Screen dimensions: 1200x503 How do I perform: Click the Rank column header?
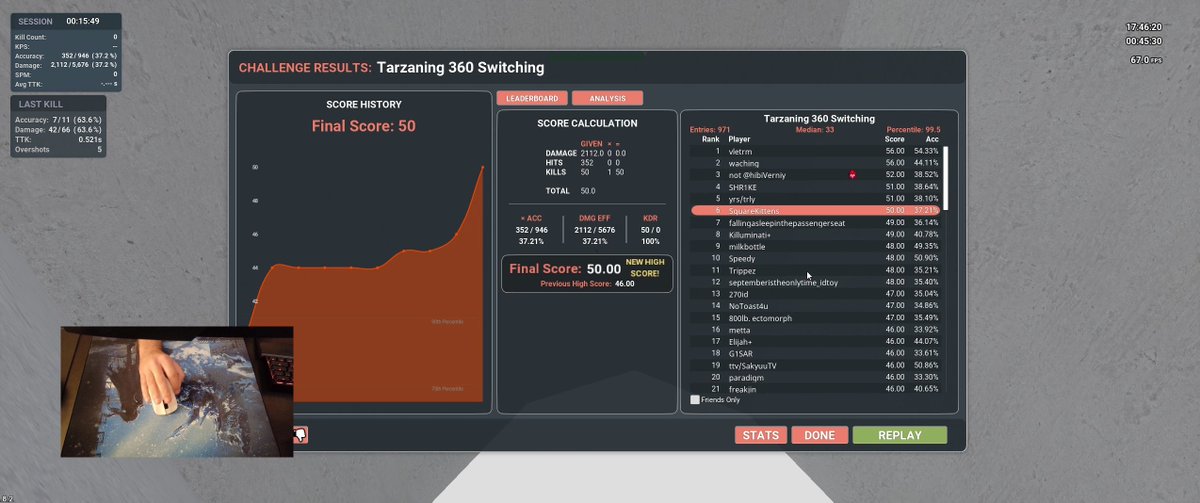[x=711, y=139]
